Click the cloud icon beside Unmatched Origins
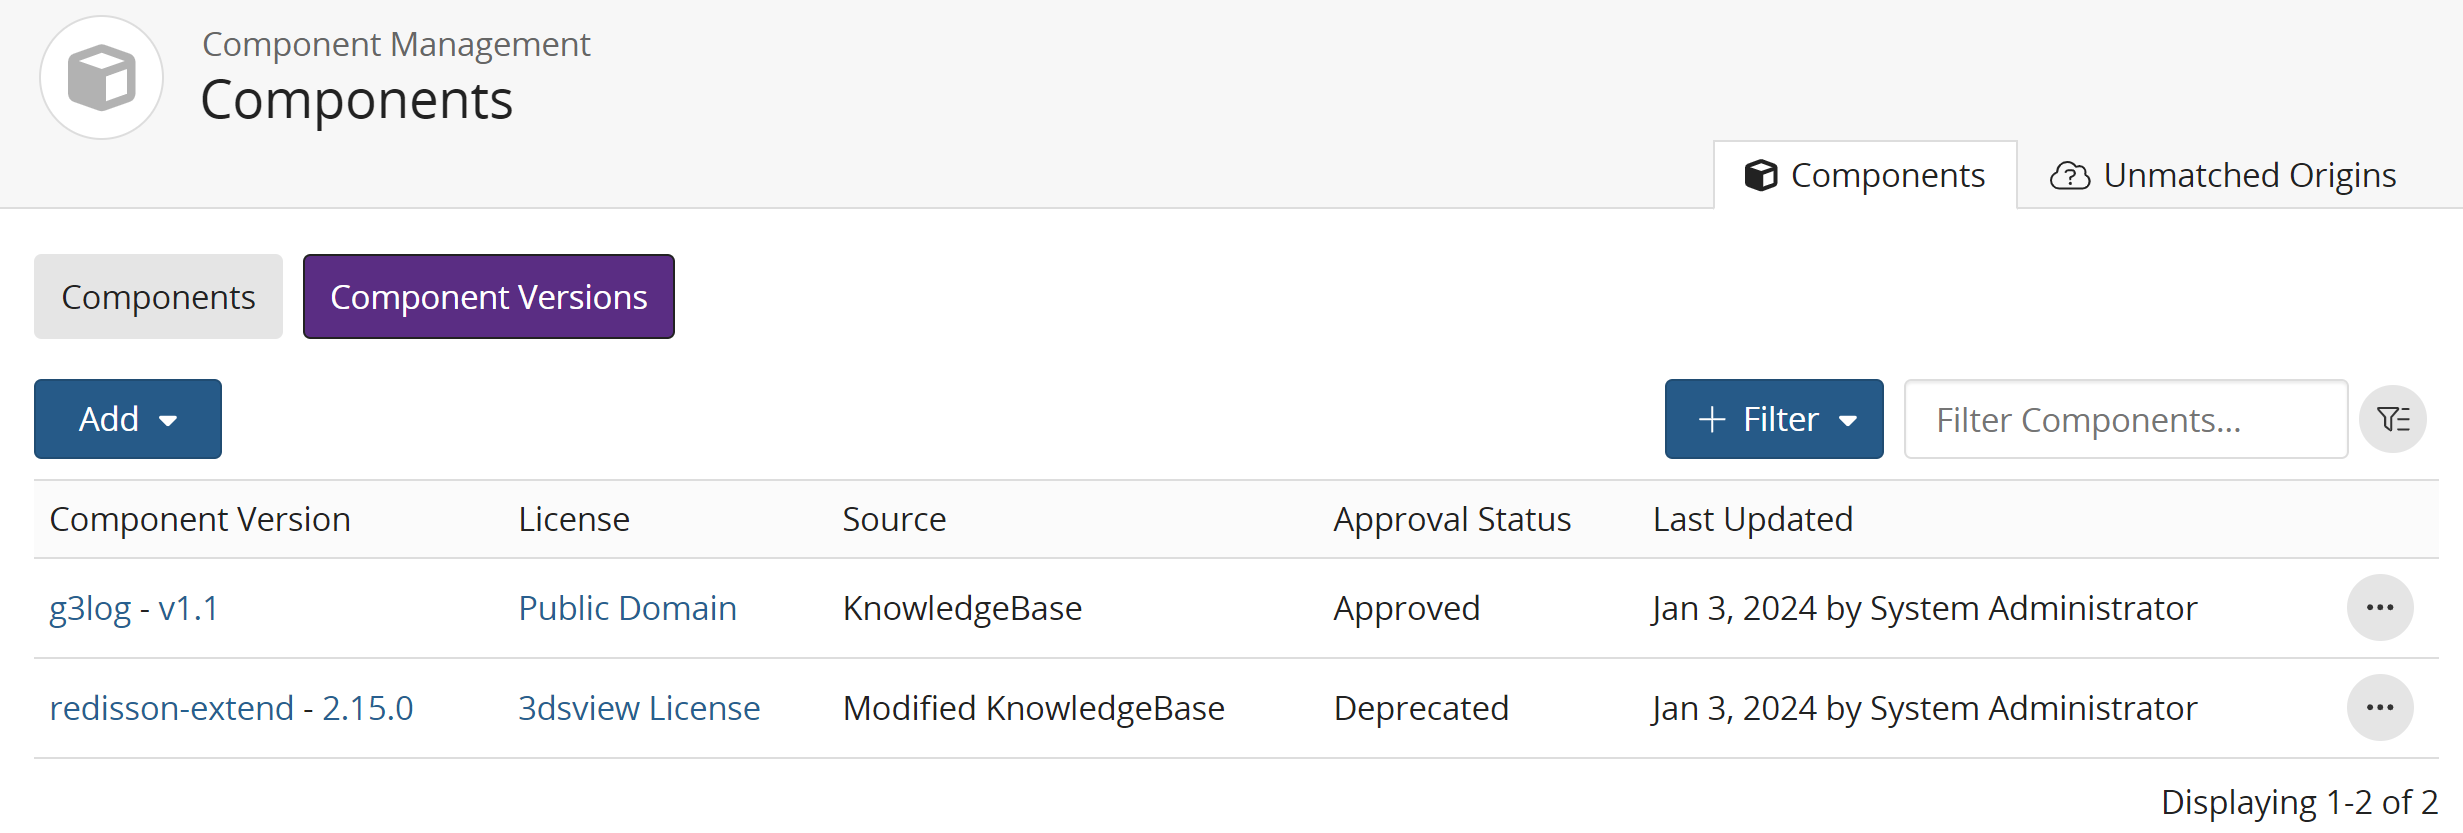The image size is (2463, 833). click(2071, 175)
